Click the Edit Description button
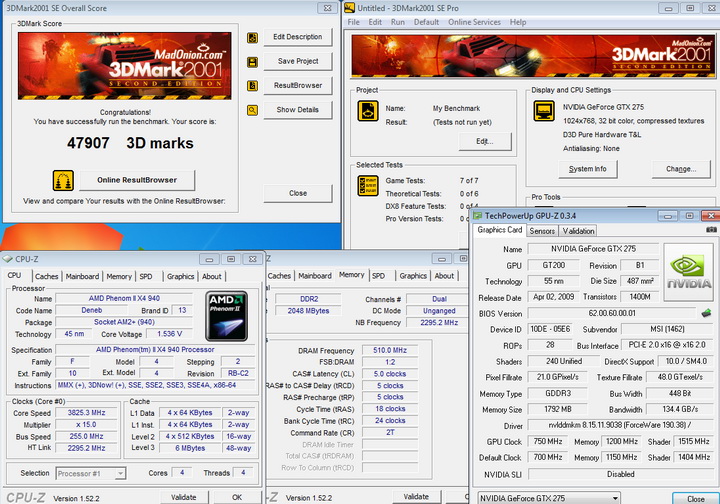The image size is (720, 504). coord(298,37)
